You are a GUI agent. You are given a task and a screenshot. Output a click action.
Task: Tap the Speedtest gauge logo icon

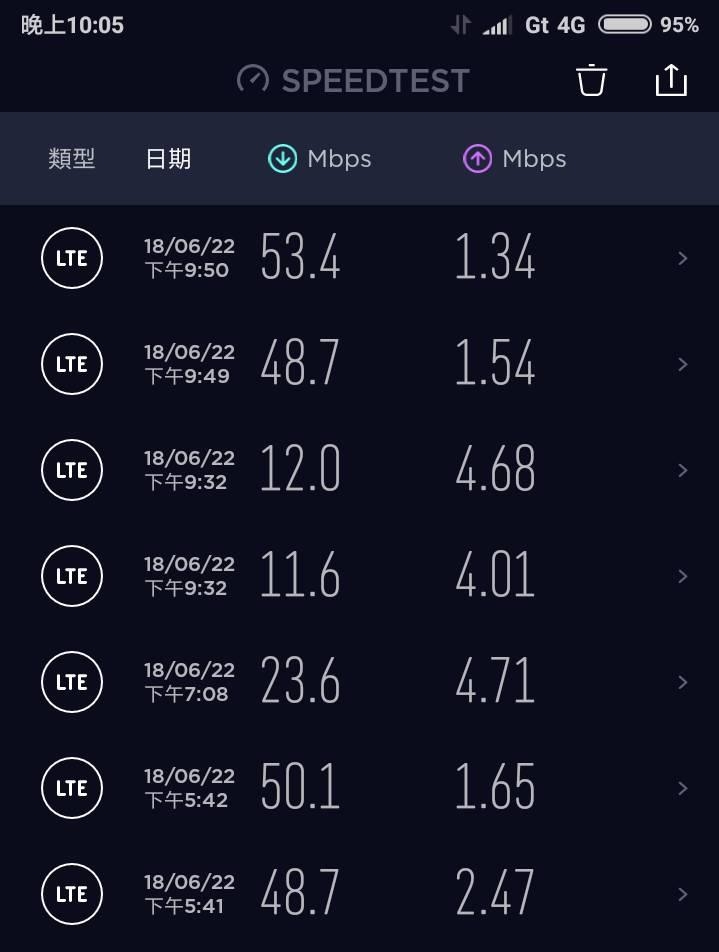(x=253, y=80)
